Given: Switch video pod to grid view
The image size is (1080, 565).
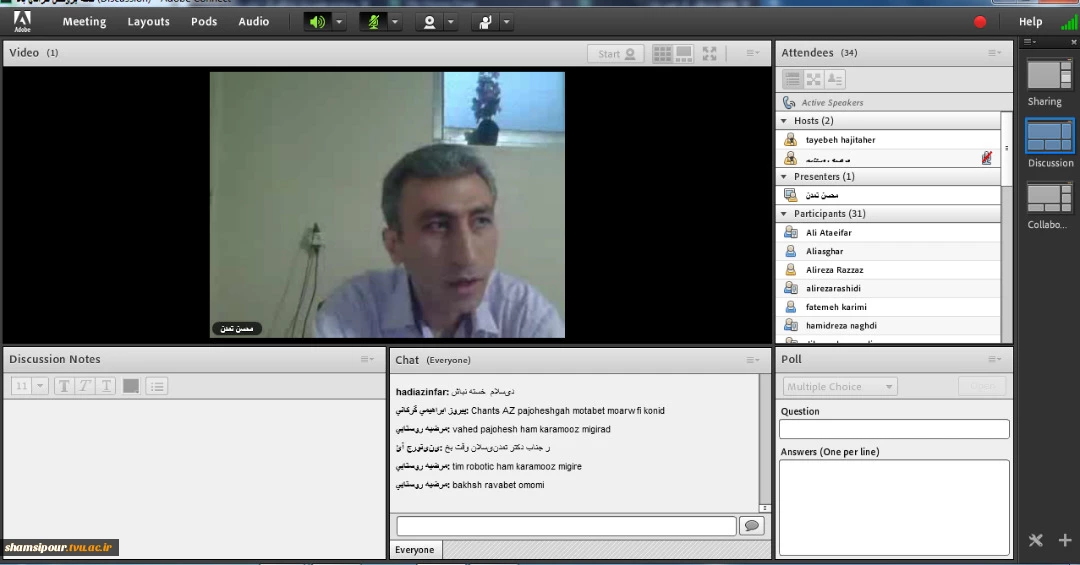Looking at the screenshot, I should tap(662, 54).
